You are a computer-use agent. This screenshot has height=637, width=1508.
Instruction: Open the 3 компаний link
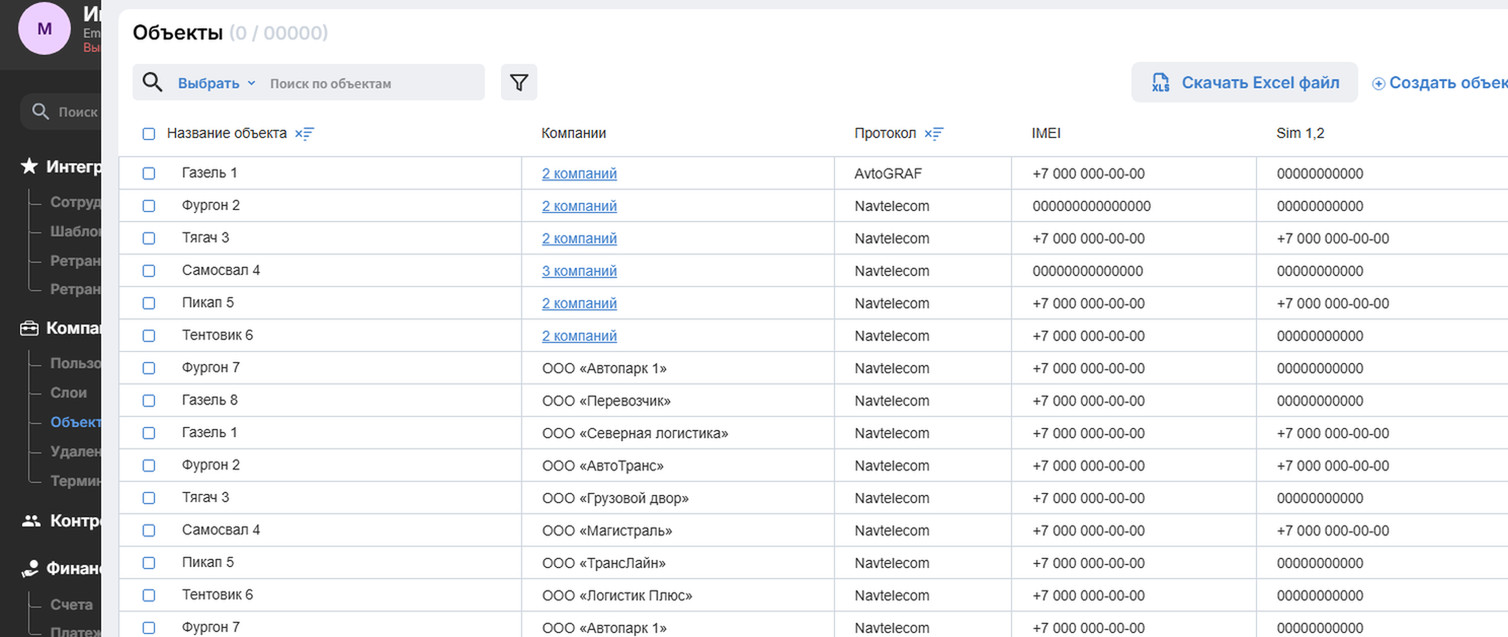click(579, 271)
